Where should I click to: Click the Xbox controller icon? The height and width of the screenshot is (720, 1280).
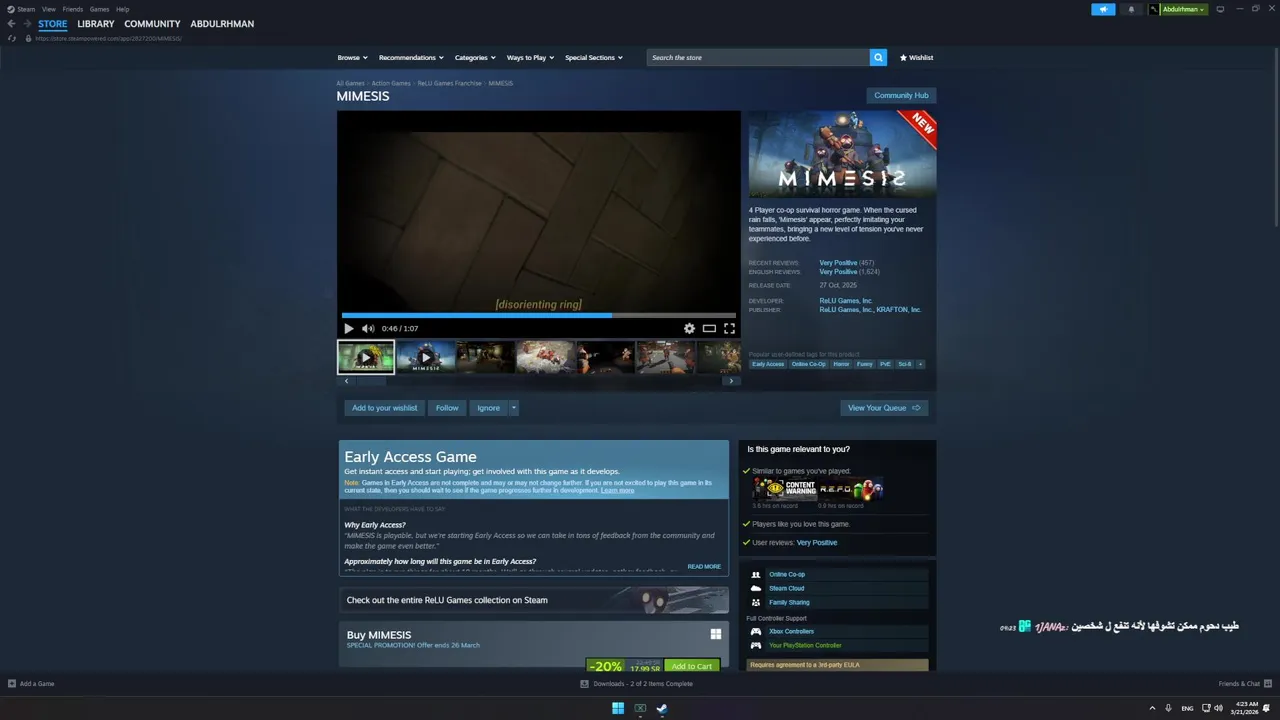point(756,632)
